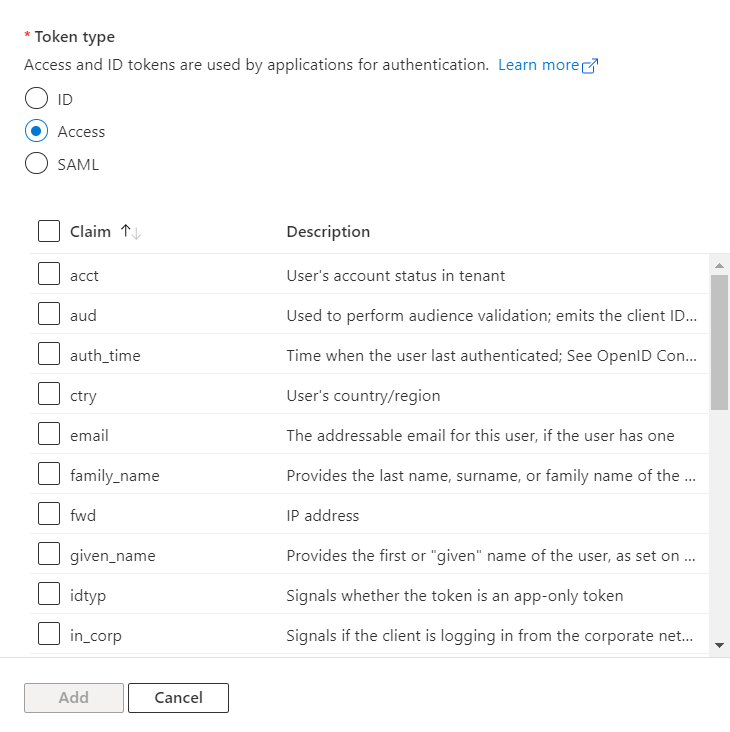The image size is (730, 732).
Task: Open the Learn more link
Action: (x=539, y=65)
